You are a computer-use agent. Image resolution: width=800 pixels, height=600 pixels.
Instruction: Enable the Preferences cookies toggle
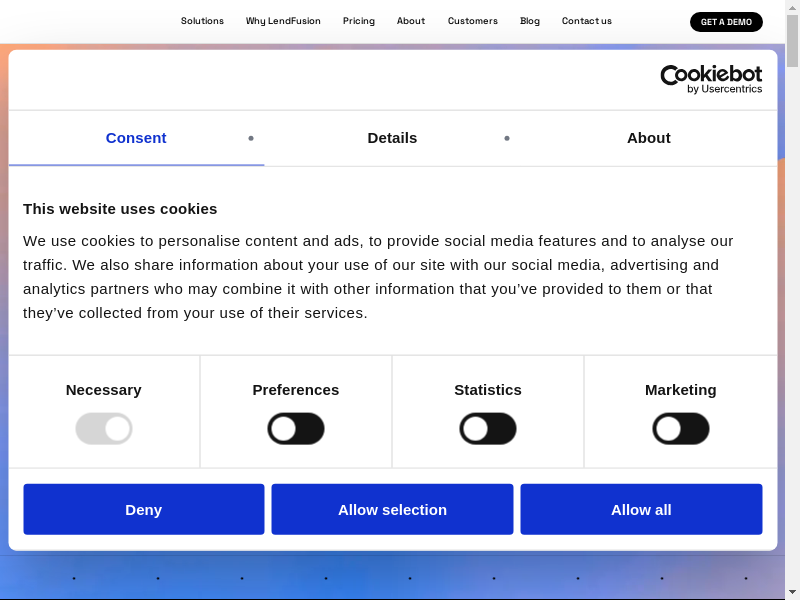pos(296,429)
